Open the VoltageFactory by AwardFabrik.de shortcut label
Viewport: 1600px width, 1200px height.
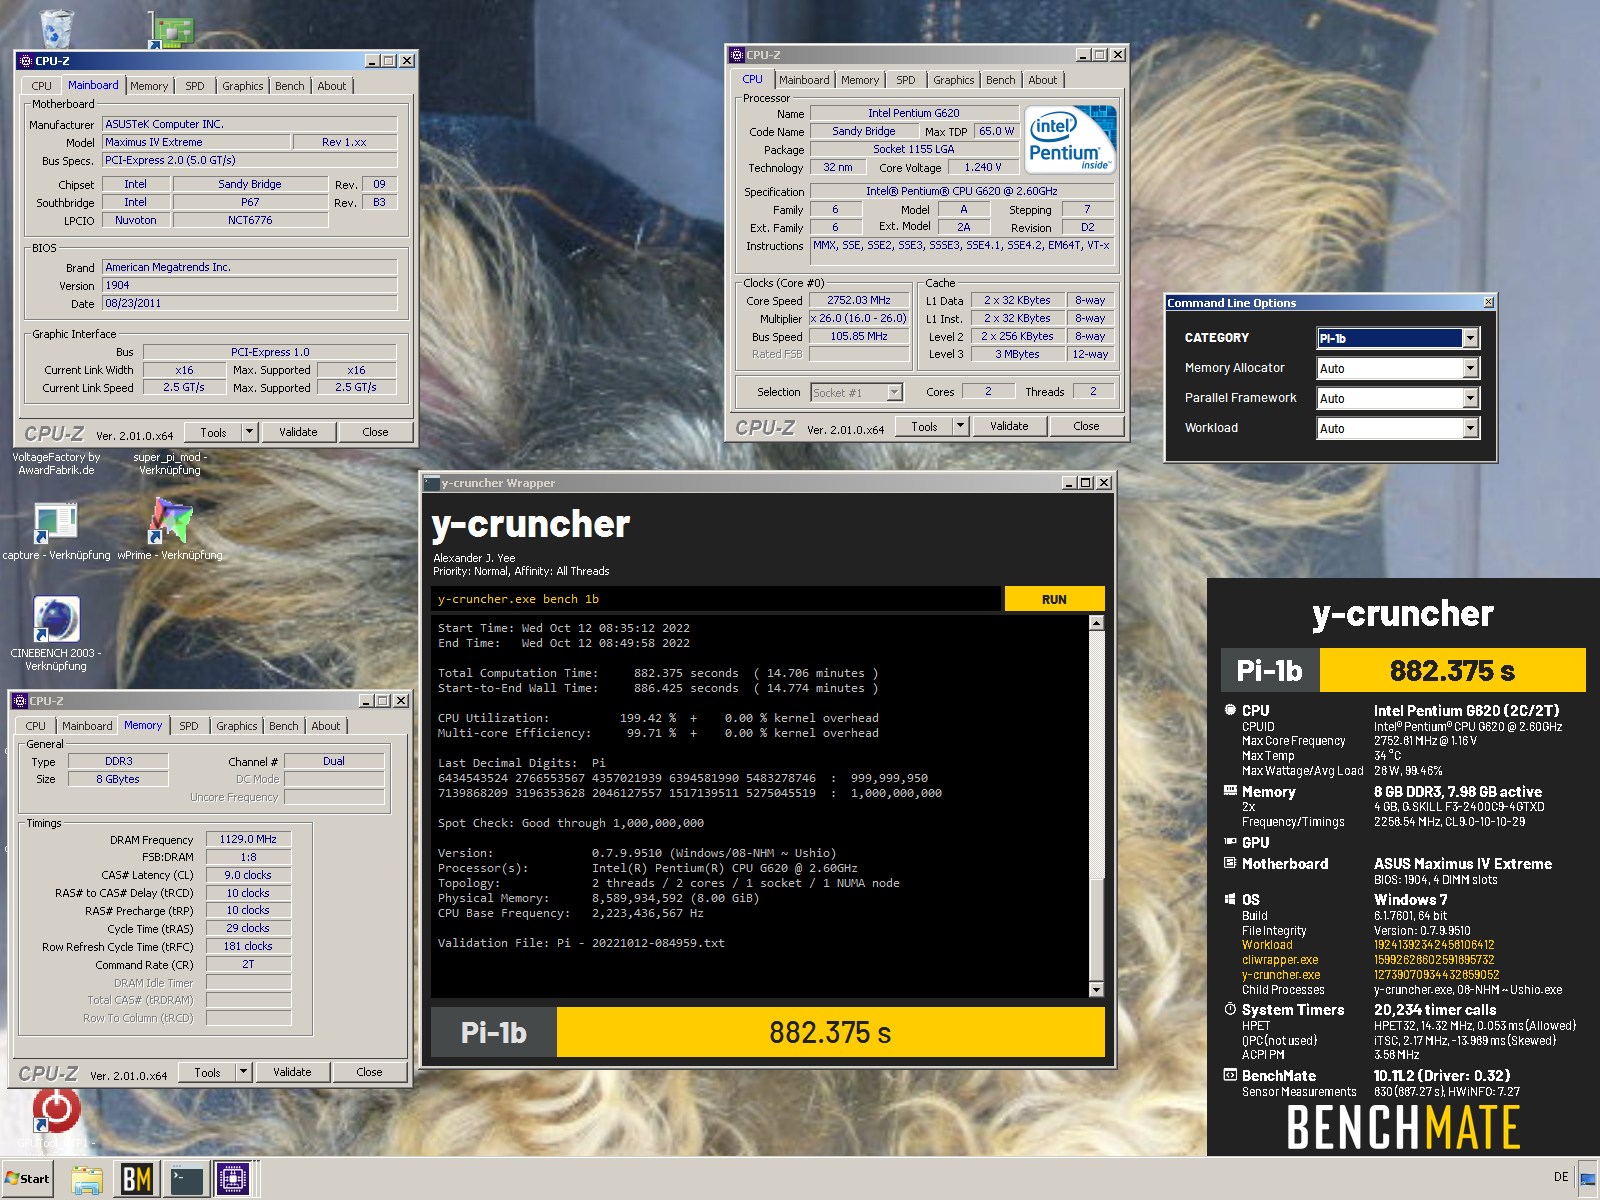point(56,464)
